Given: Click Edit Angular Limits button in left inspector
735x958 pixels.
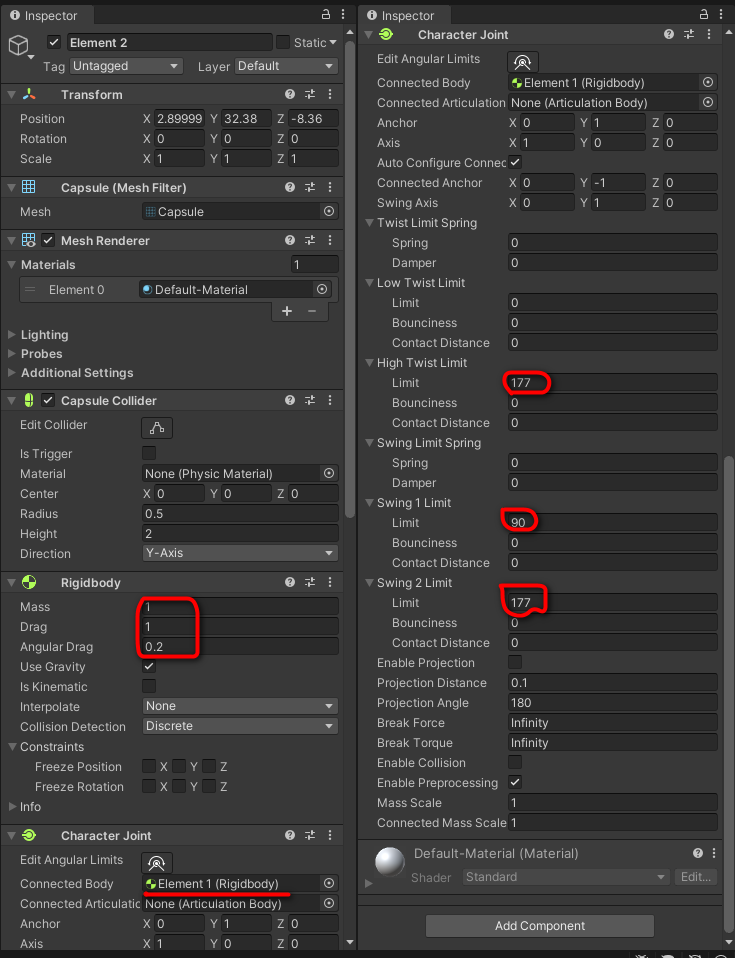Looking at the screenshot, I should tap(156, 862).
